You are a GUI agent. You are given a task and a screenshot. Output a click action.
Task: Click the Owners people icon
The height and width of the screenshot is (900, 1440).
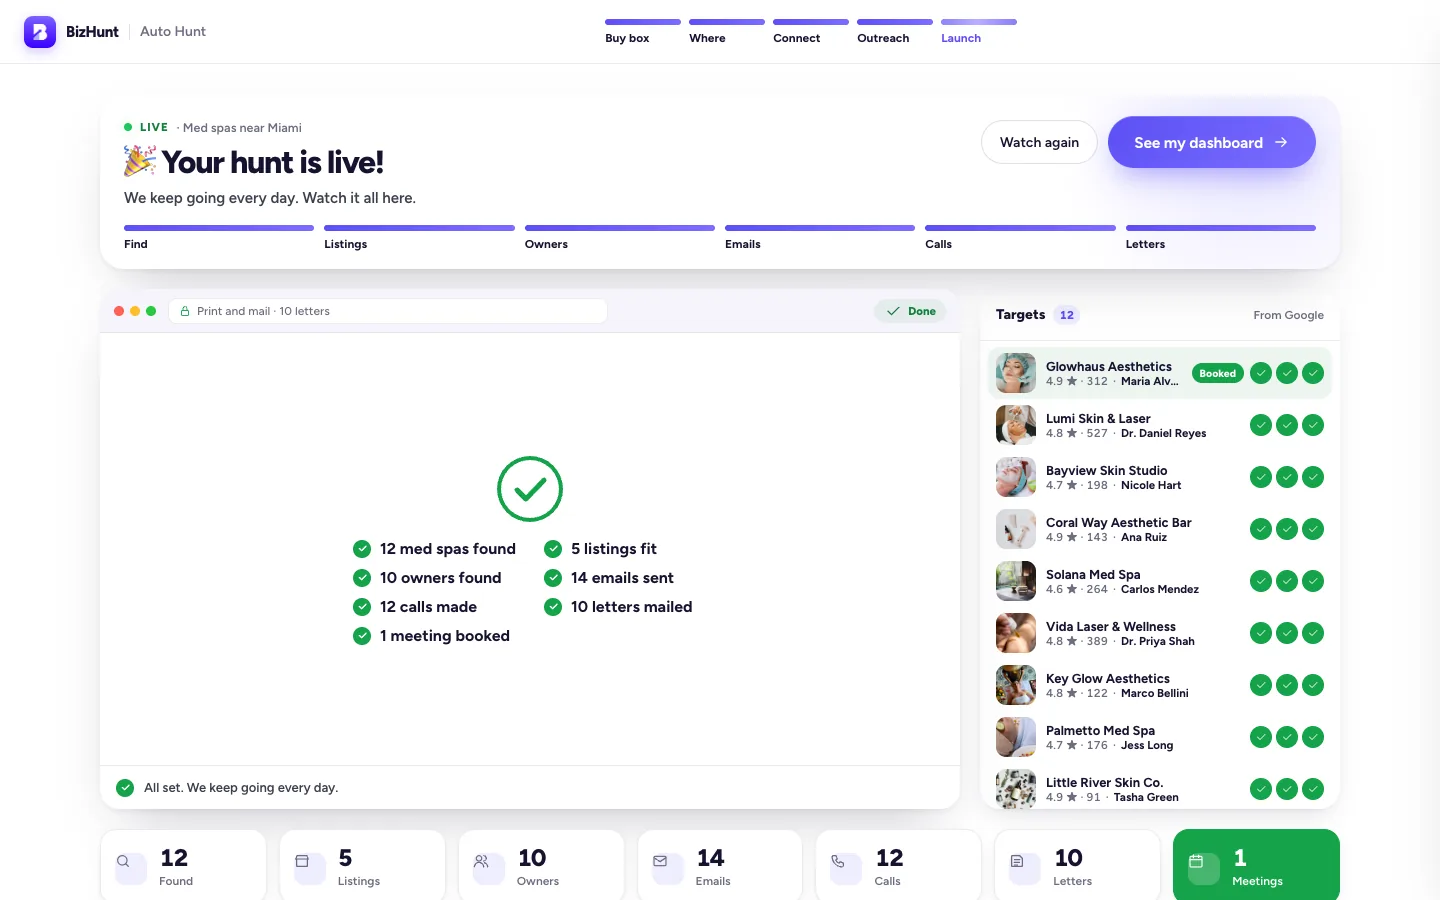click(x=481, y=861)
